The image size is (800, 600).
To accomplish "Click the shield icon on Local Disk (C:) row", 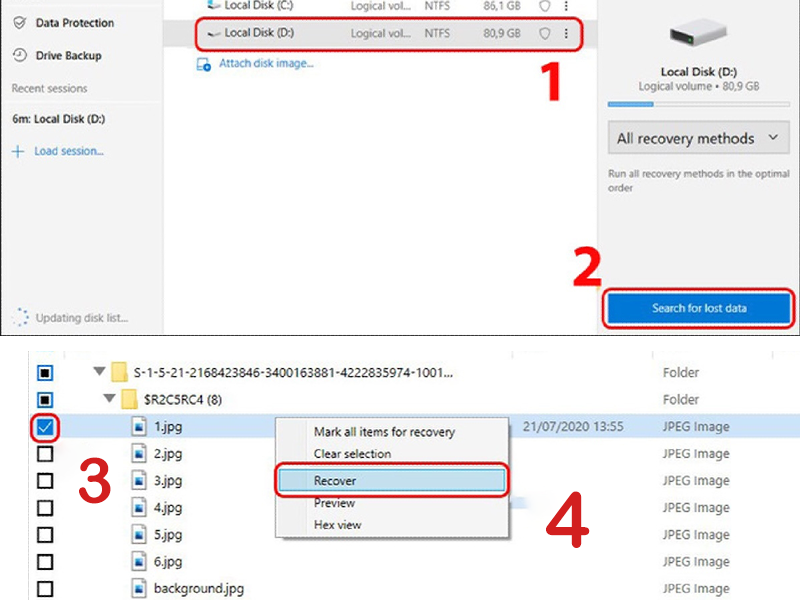I will pyautogui.click(x=545, y=5).
